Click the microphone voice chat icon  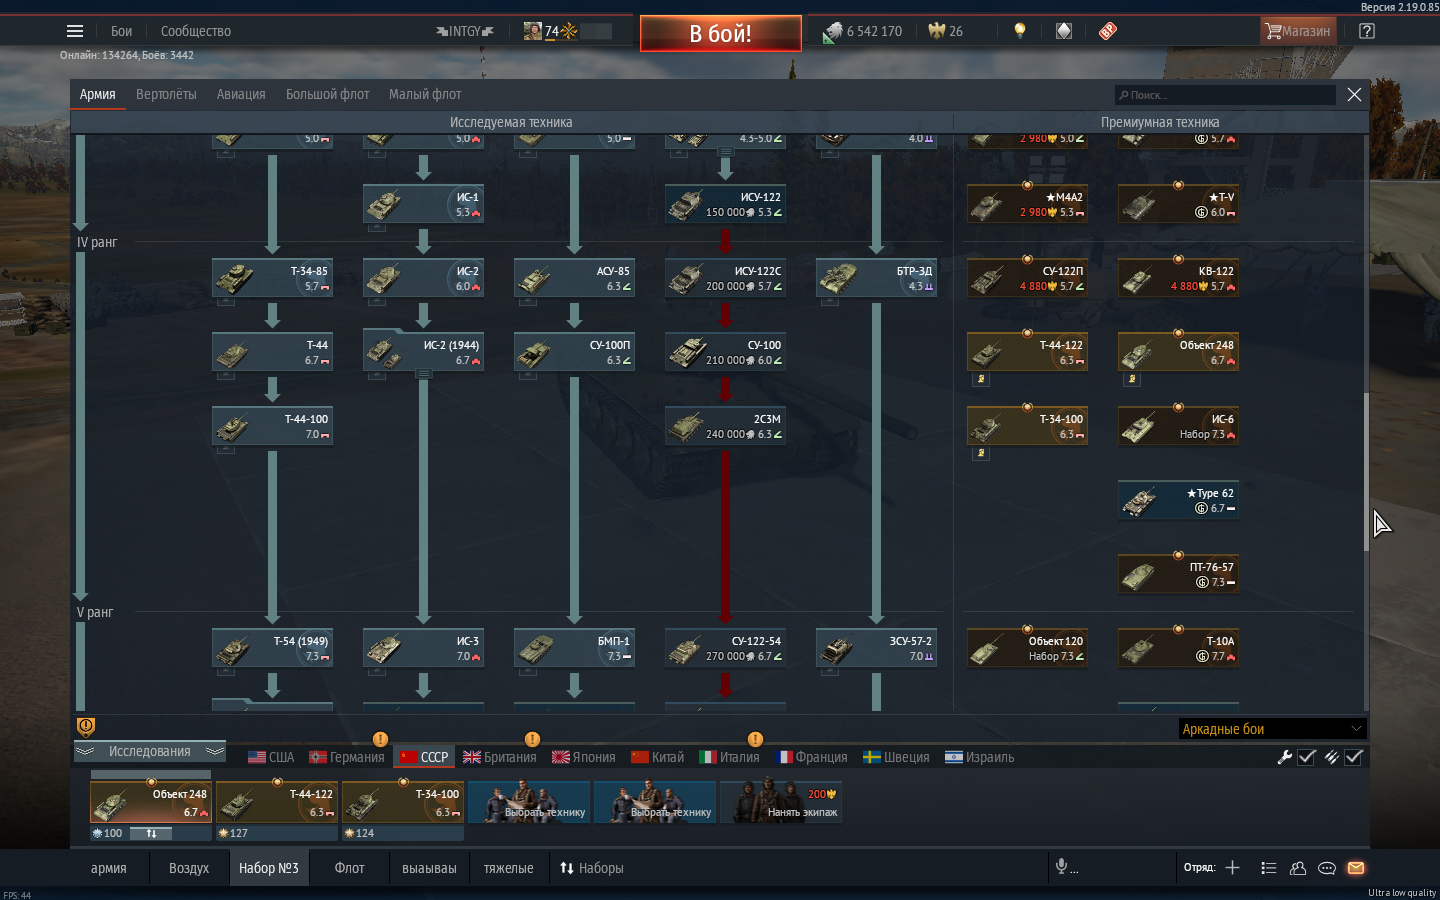[x=1063, y=866]
